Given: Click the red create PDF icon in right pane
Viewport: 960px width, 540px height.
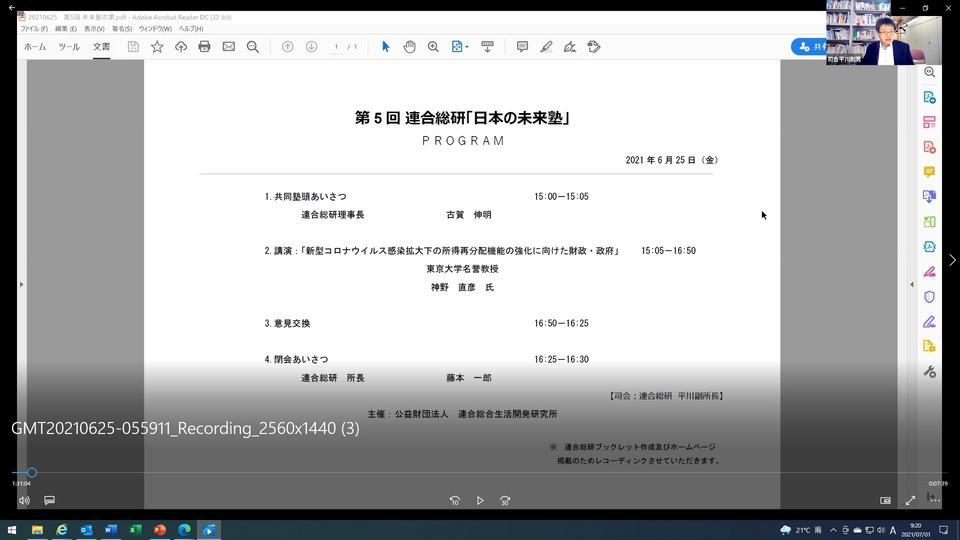Looking at the screenshot, I should (929, 147).
